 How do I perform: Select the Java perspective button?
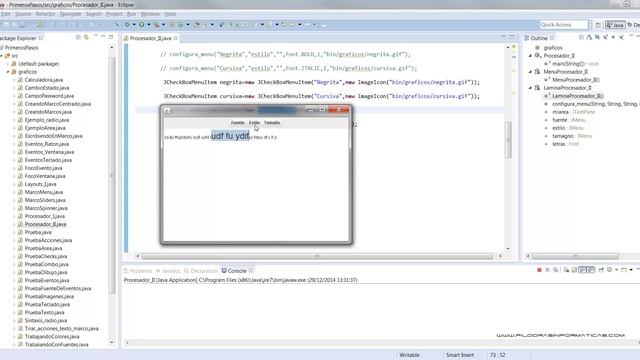coord(615,25)
